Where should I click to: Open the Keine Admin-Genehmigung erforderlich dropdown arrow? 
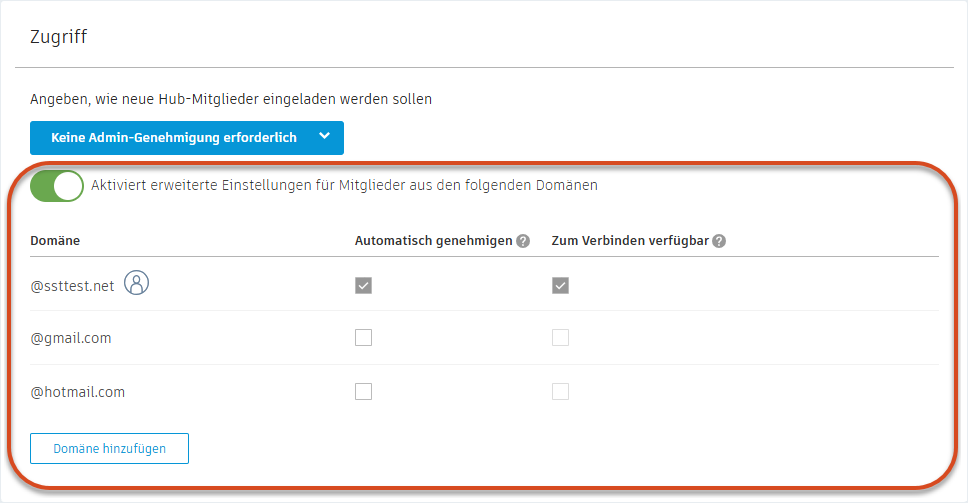[324, 138]
